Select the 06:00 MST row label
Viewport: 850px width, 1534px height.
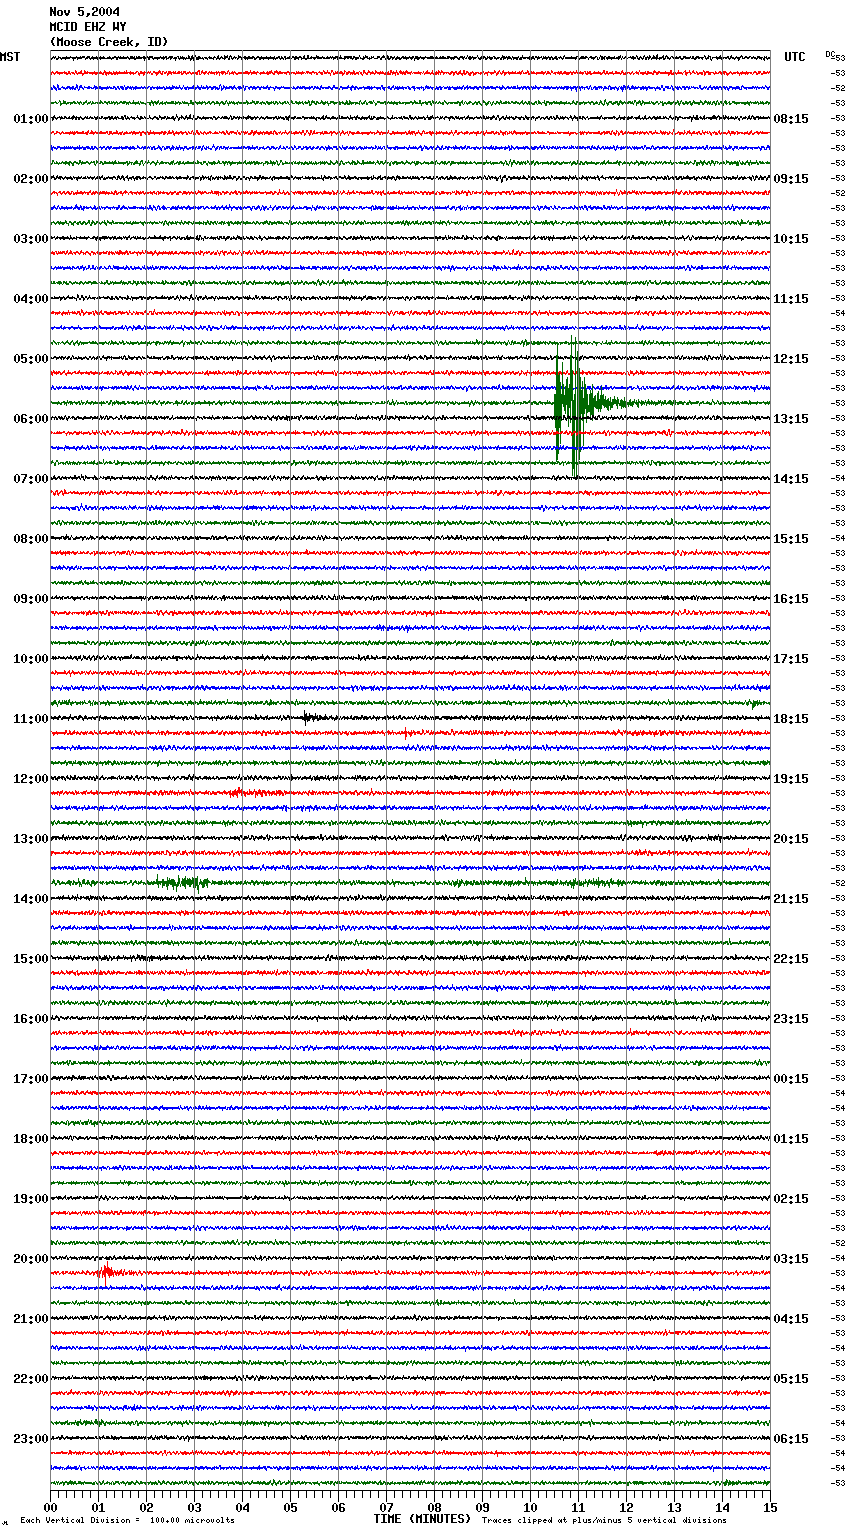[31, 419]
